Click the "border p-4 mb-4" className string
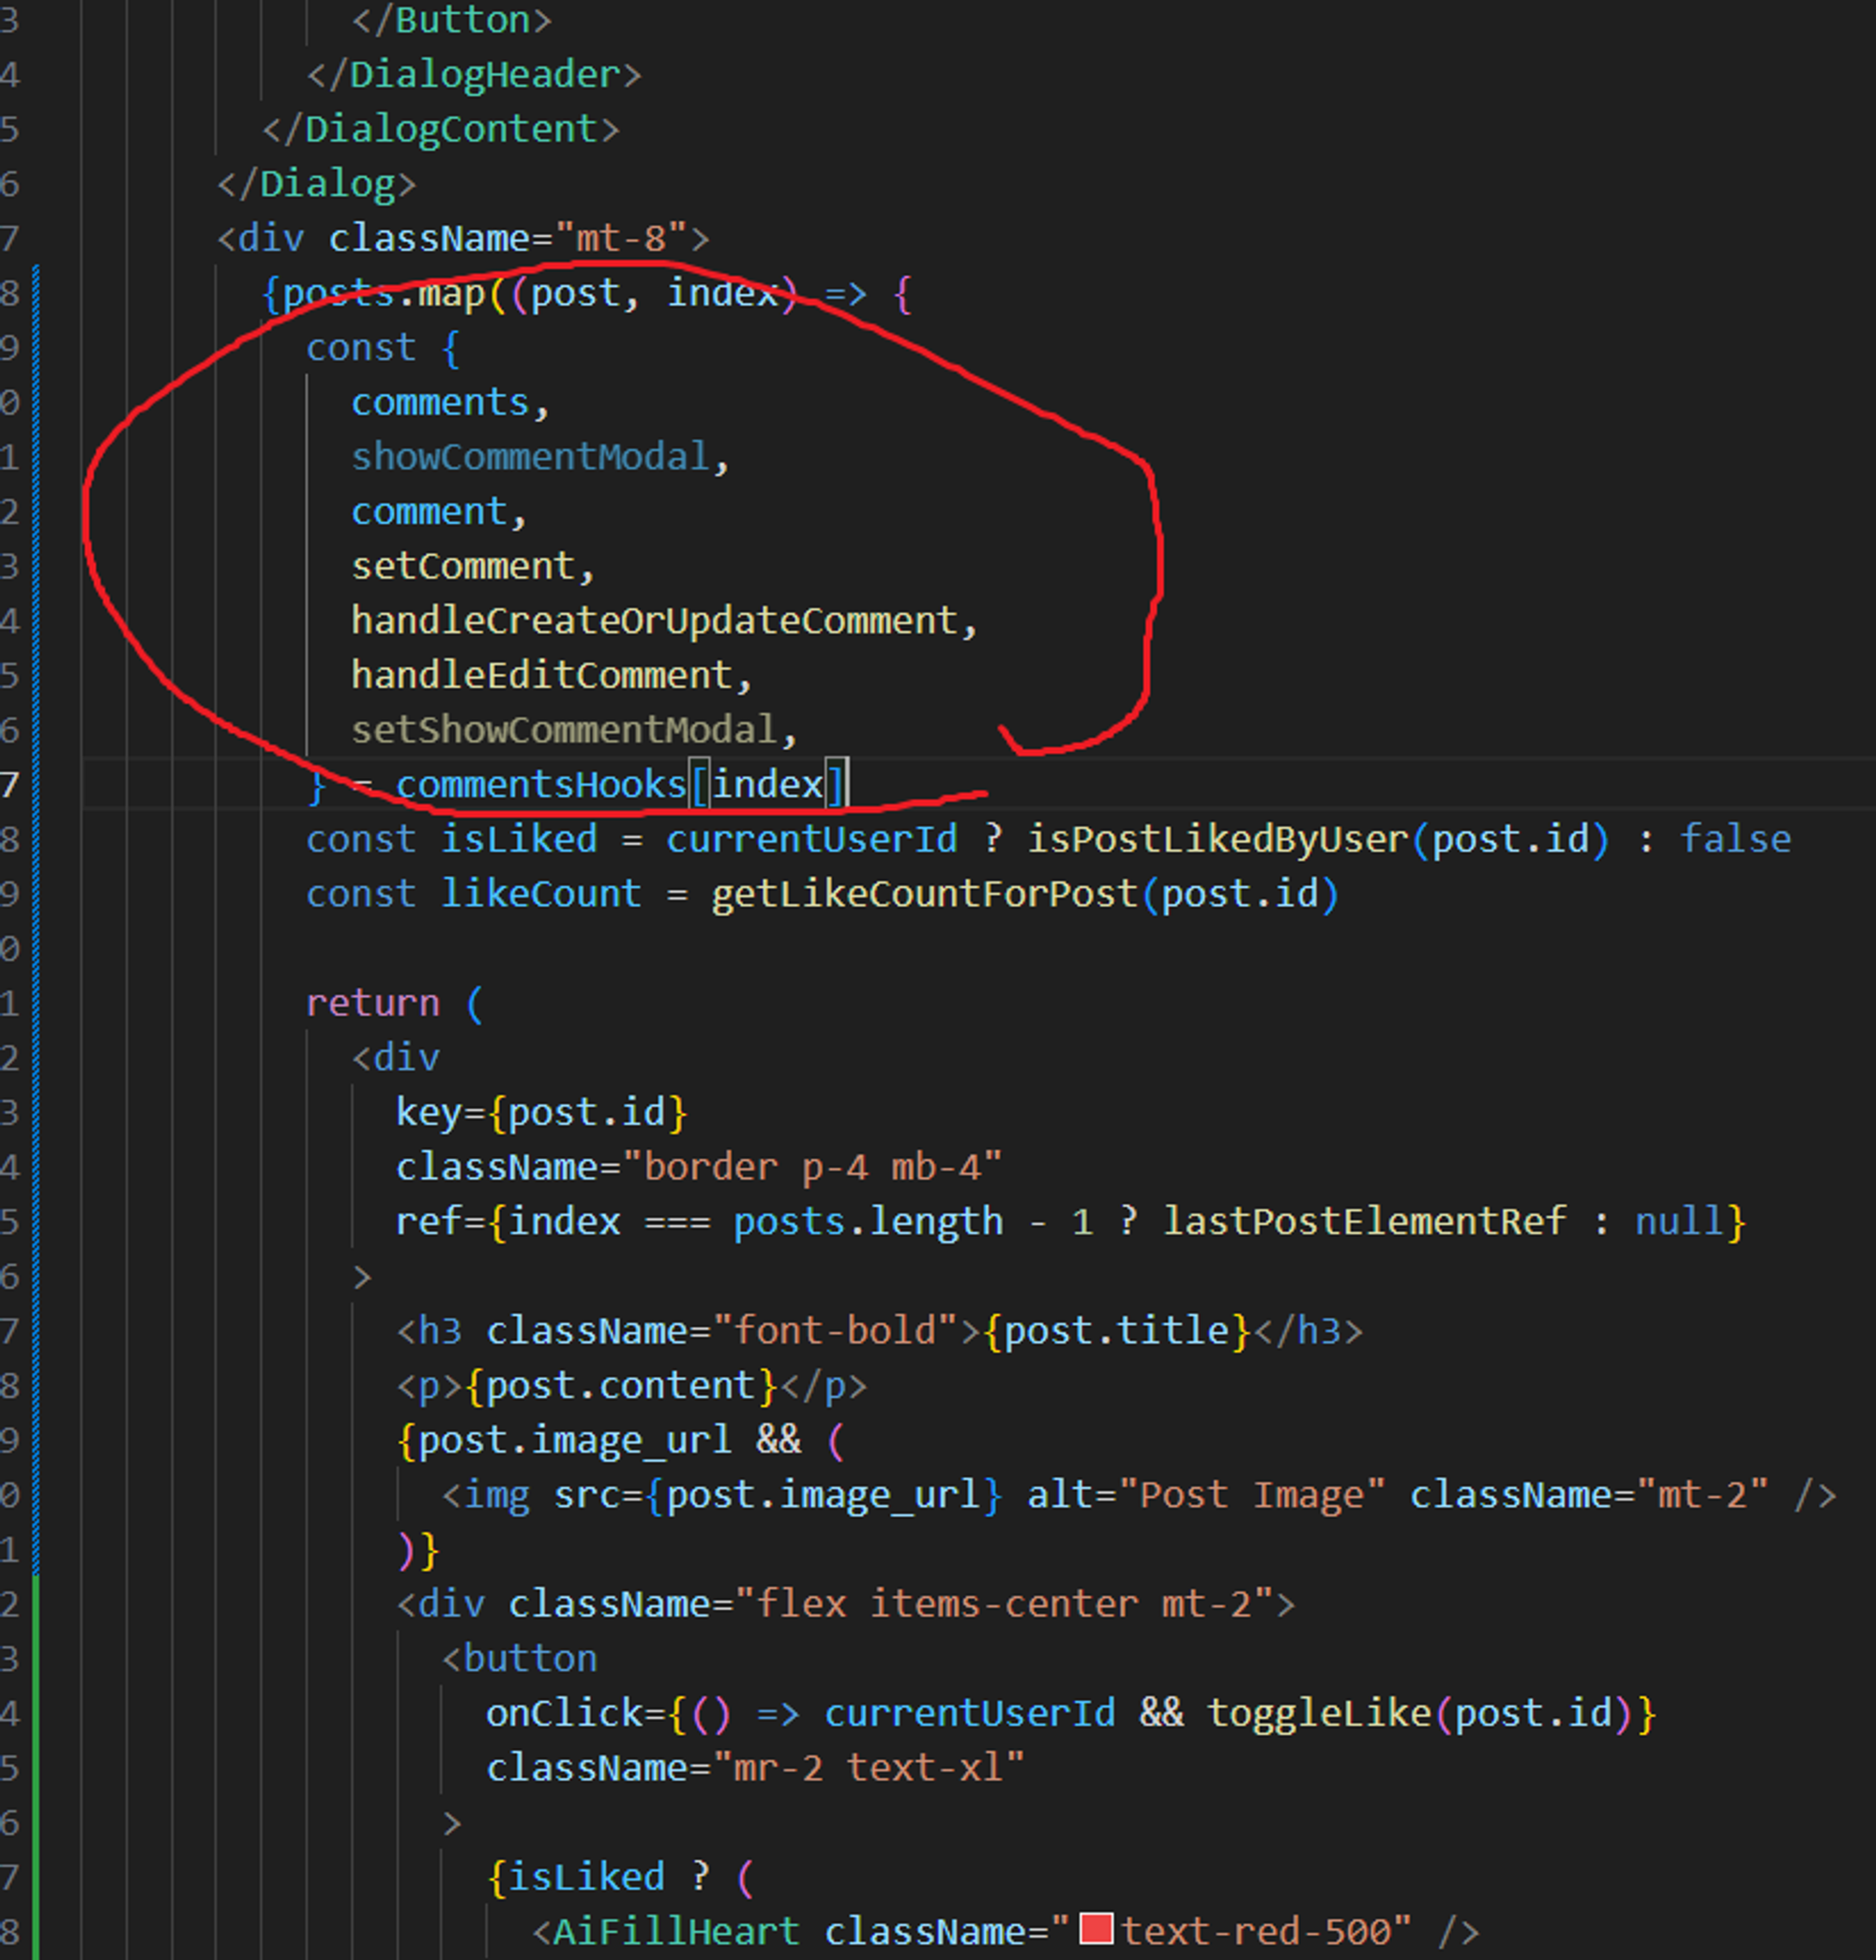The width and height of the screenshot is (1876, 1960). (x=811, y=1167)
